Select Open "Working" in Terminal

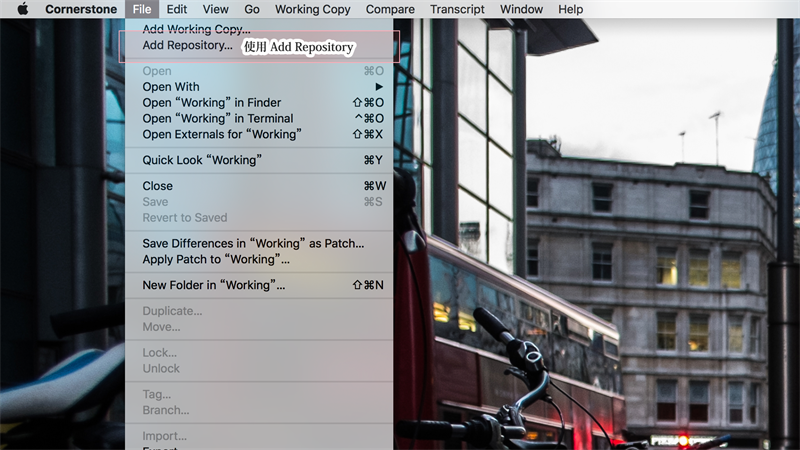(x=218, y=119)
